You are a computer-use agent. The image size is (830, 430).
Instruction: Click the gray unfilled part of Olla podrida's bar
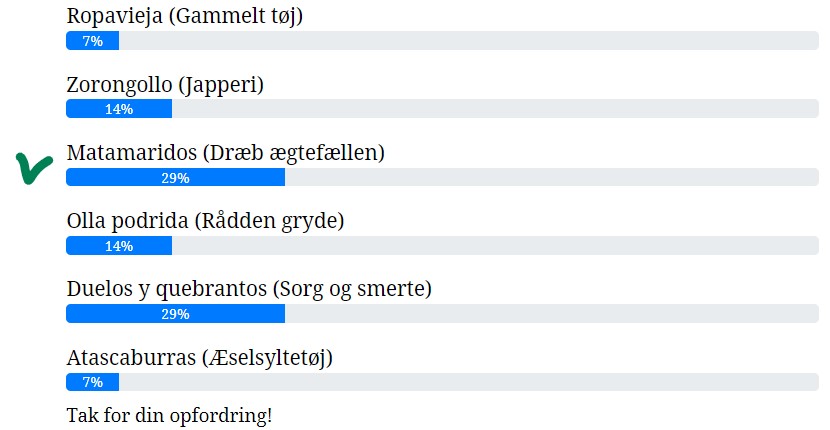[x=495, y=246]
